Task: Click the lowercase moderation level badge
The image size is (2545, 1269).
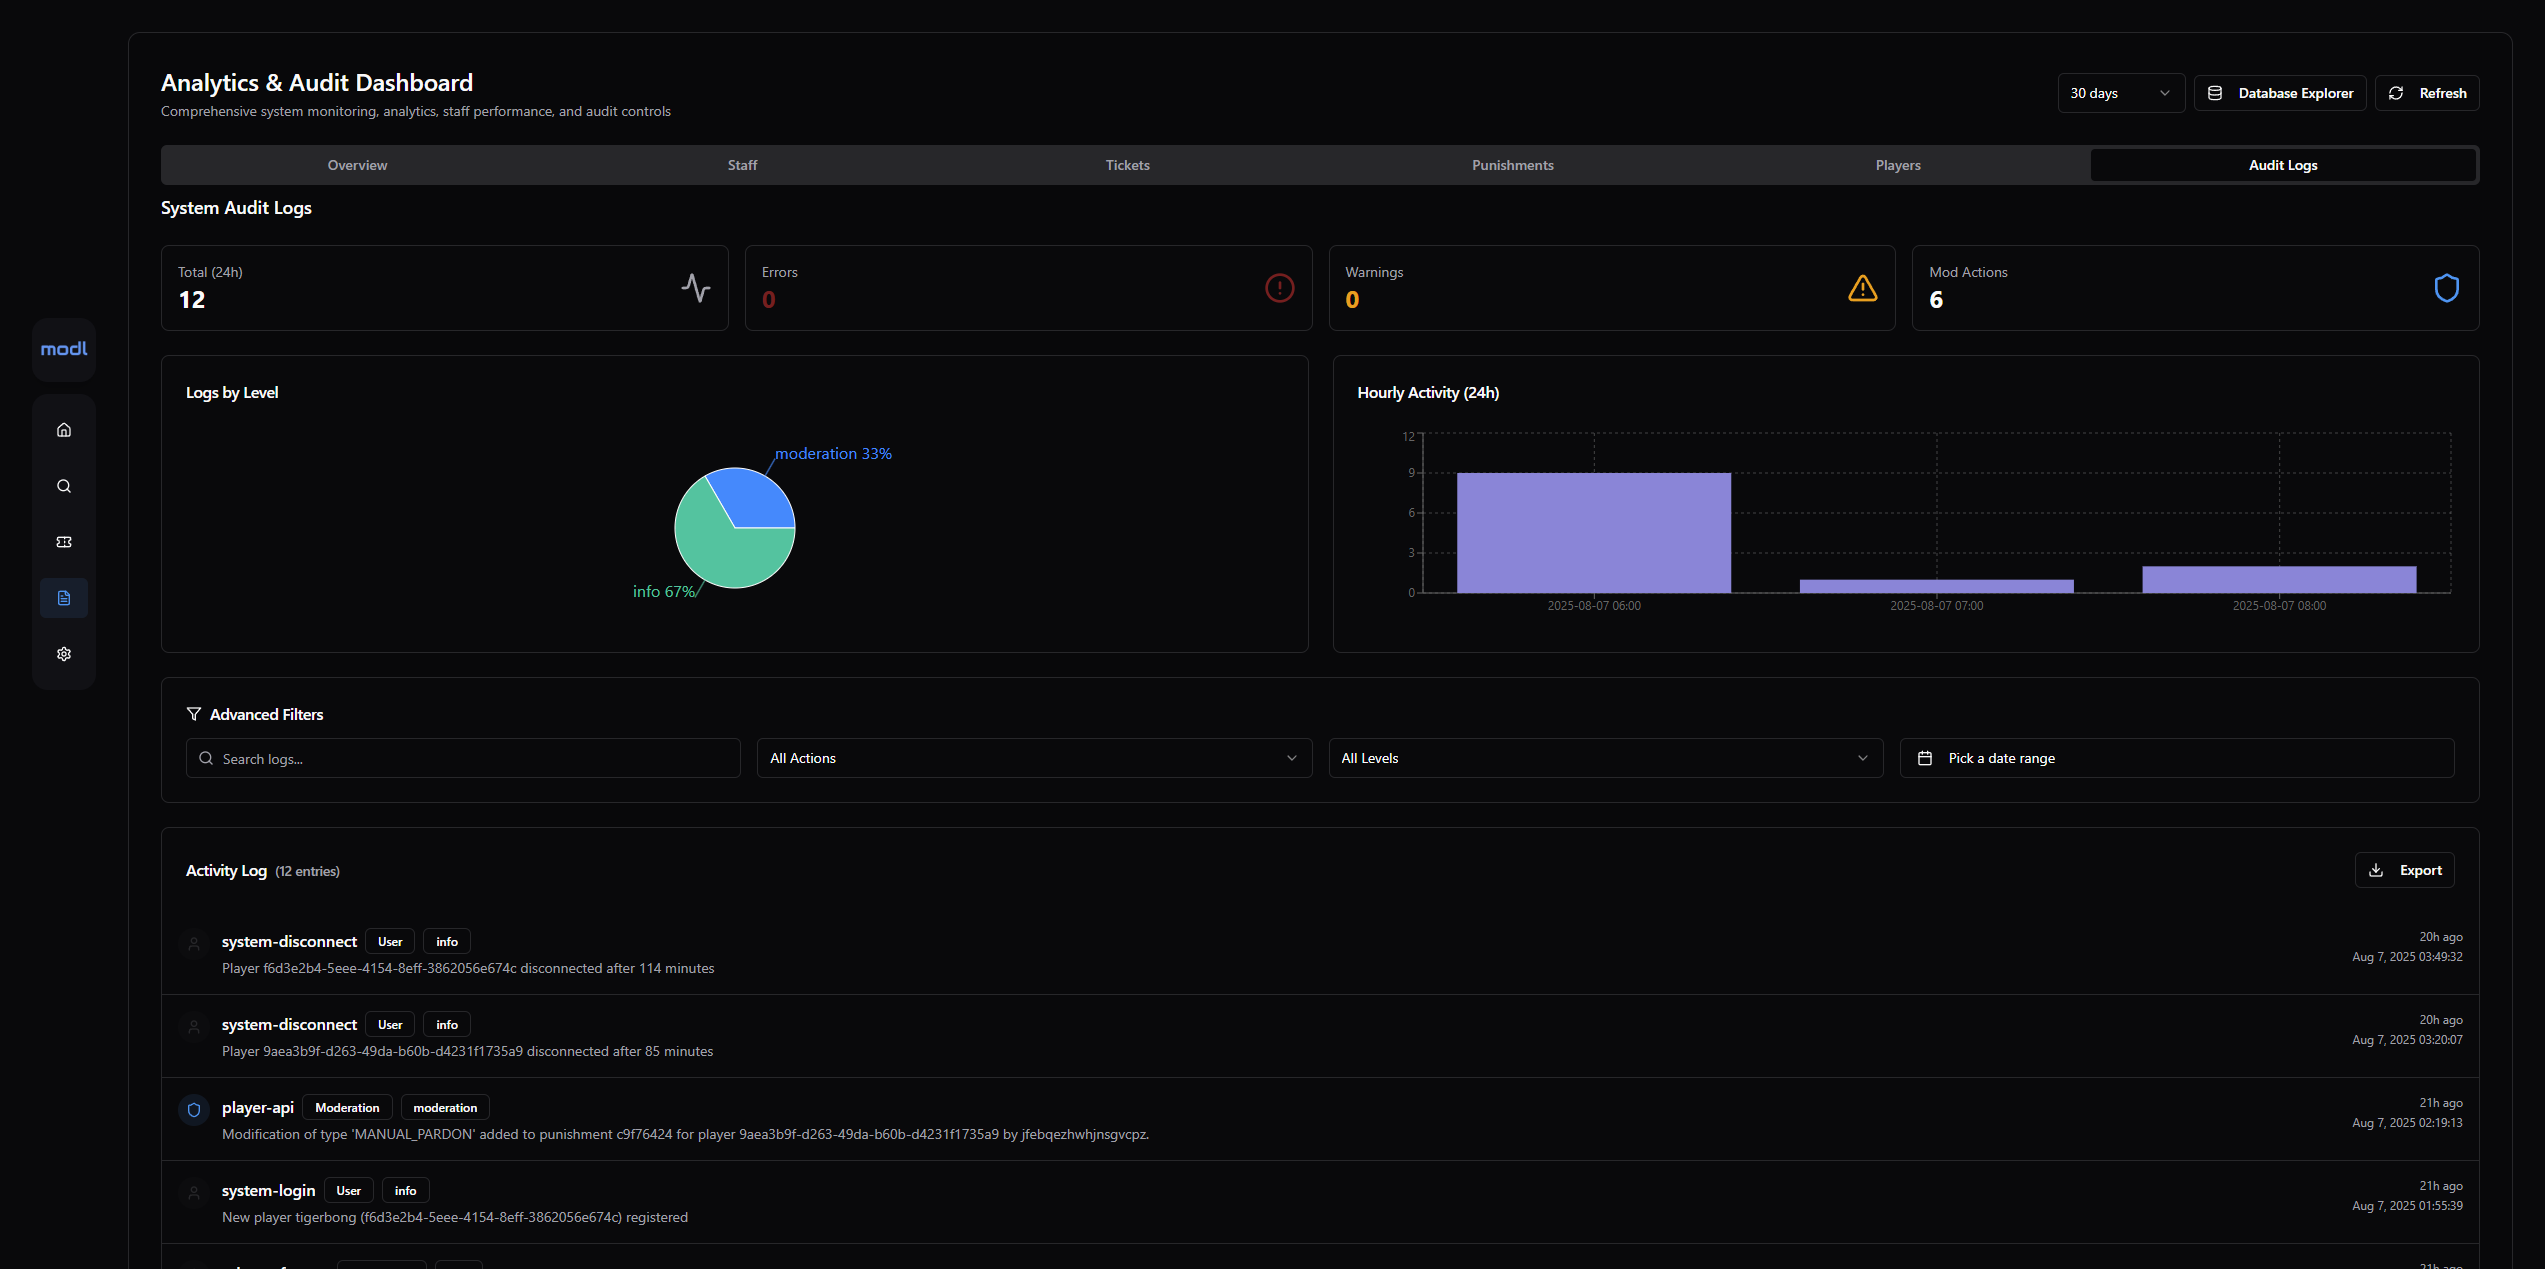Action: click(x=445, y=1107)
